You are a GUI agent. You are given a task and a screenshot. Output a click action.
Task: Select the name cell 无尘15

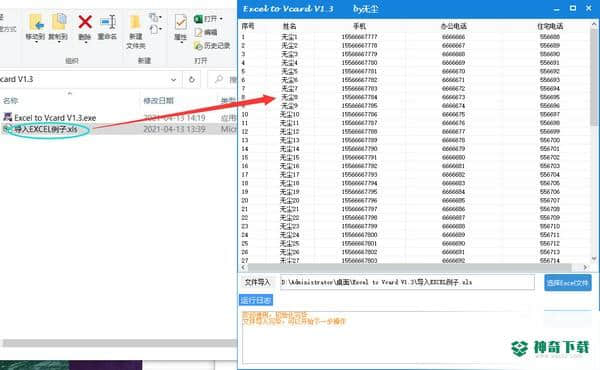coord(289,157)
